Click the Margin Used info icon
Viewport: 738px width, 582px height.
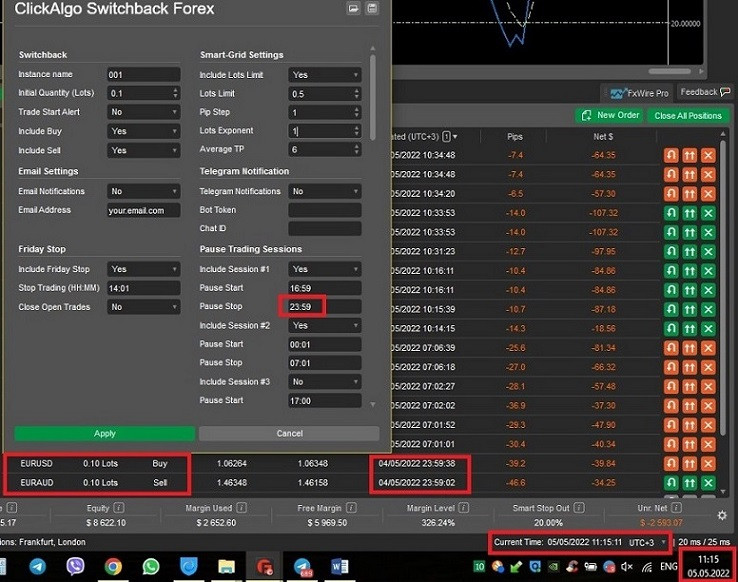[x=241, y=508]
